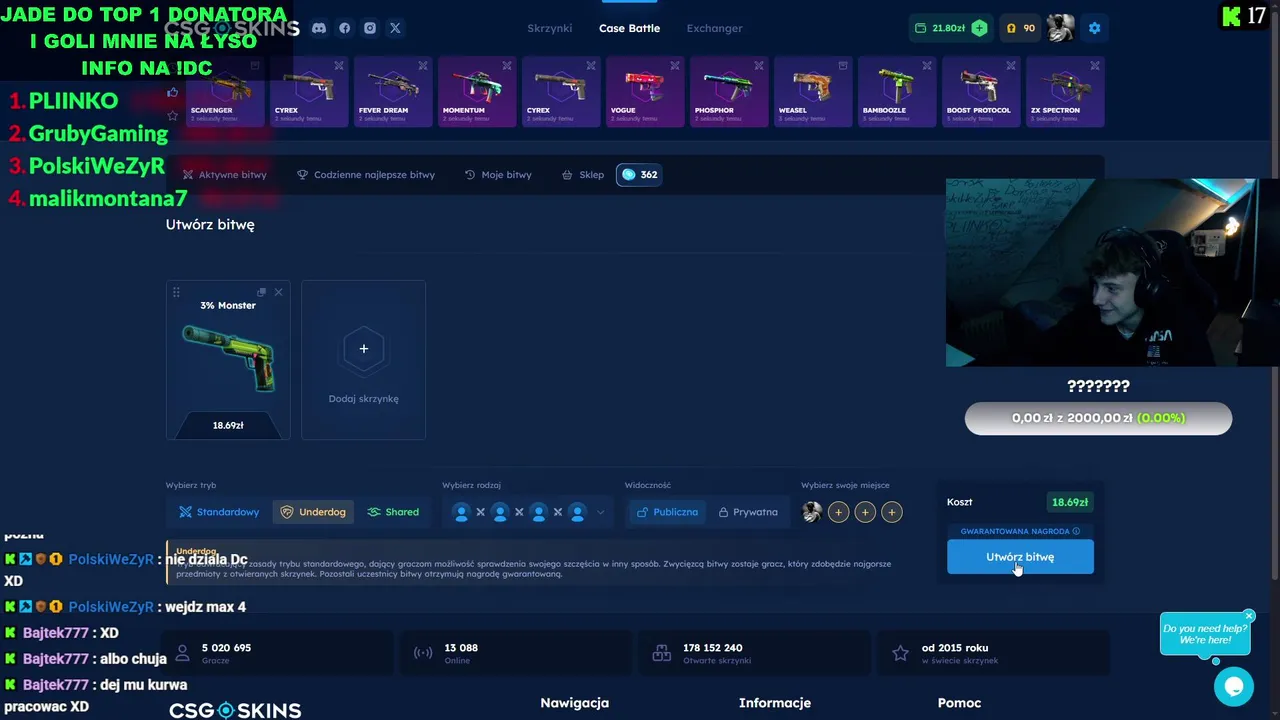Remove the 3% Monster case with X
1280x720 pixels.
click(278, 292)
